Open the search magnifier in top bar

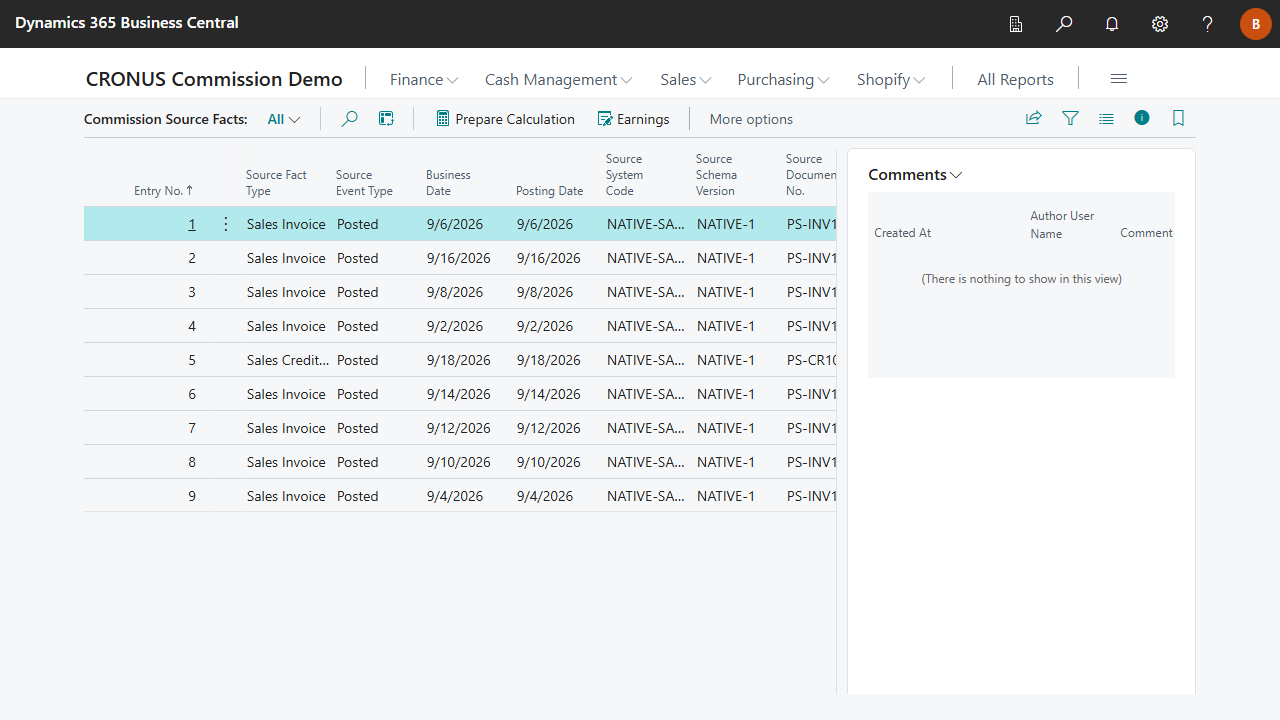[x=1064, y=24]
